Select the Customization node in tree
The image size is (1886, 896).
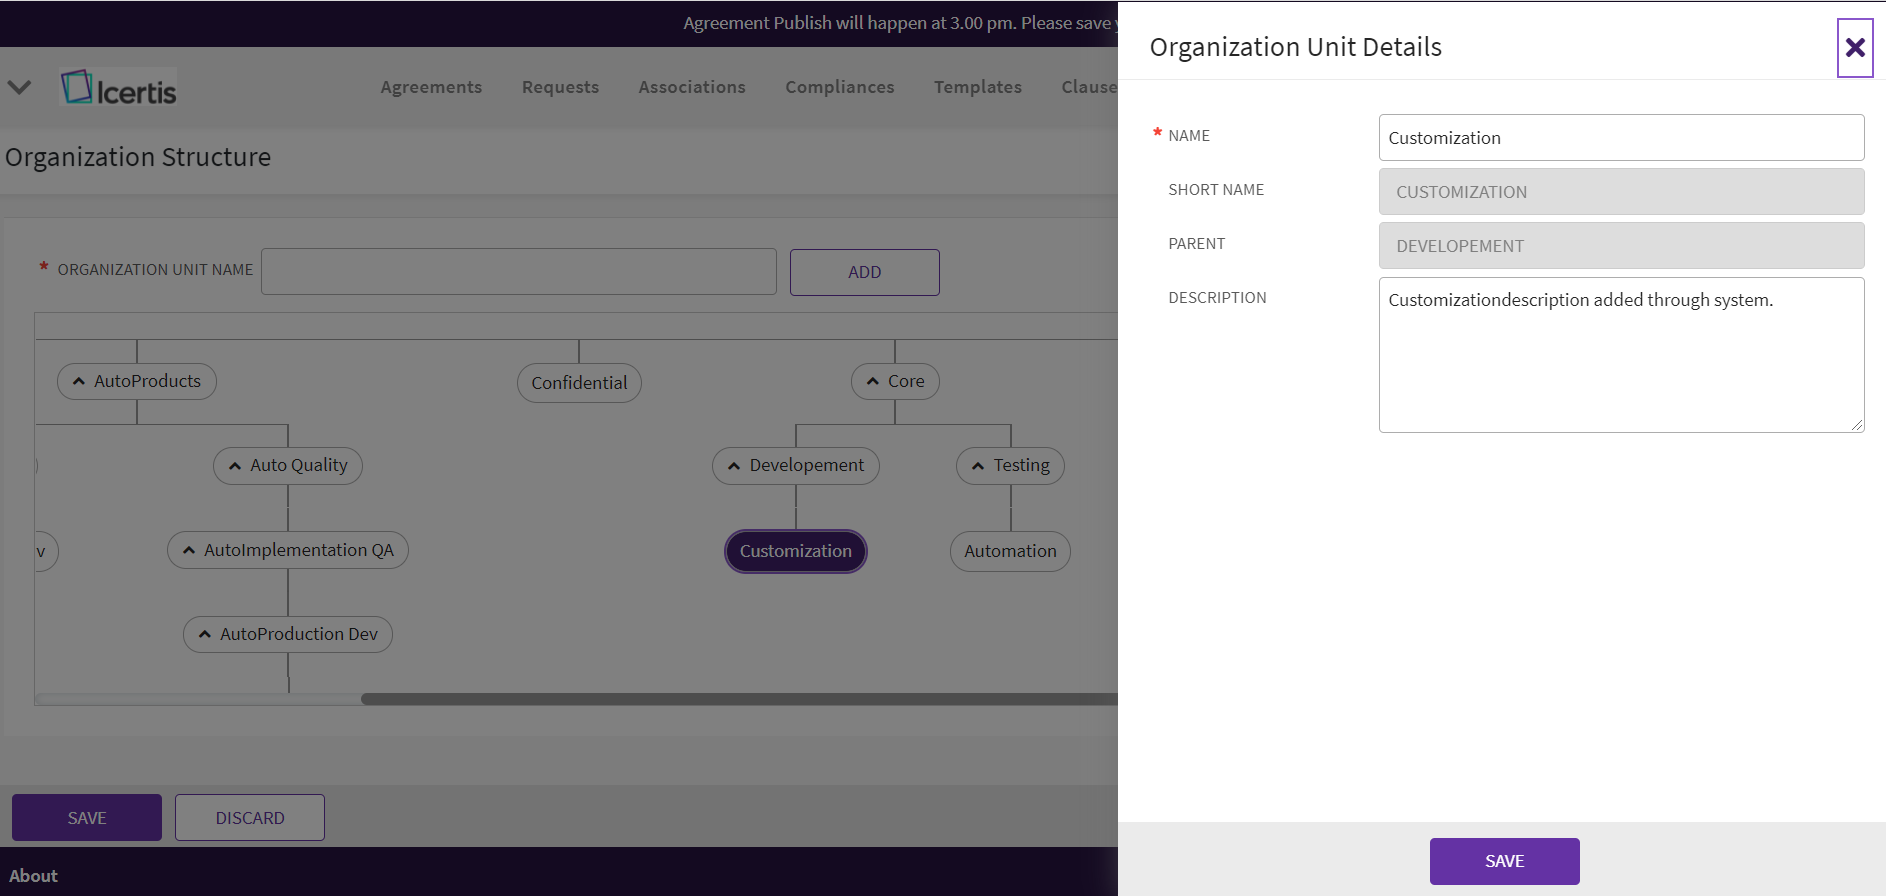795,551
